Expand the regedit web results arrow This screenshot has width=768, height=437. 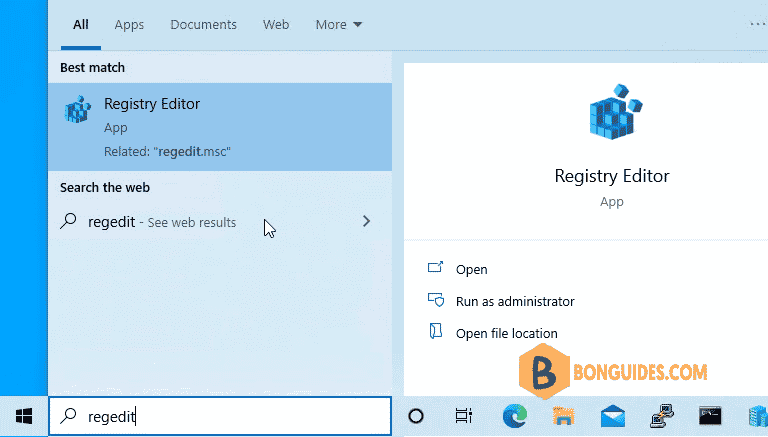[366, 221]
